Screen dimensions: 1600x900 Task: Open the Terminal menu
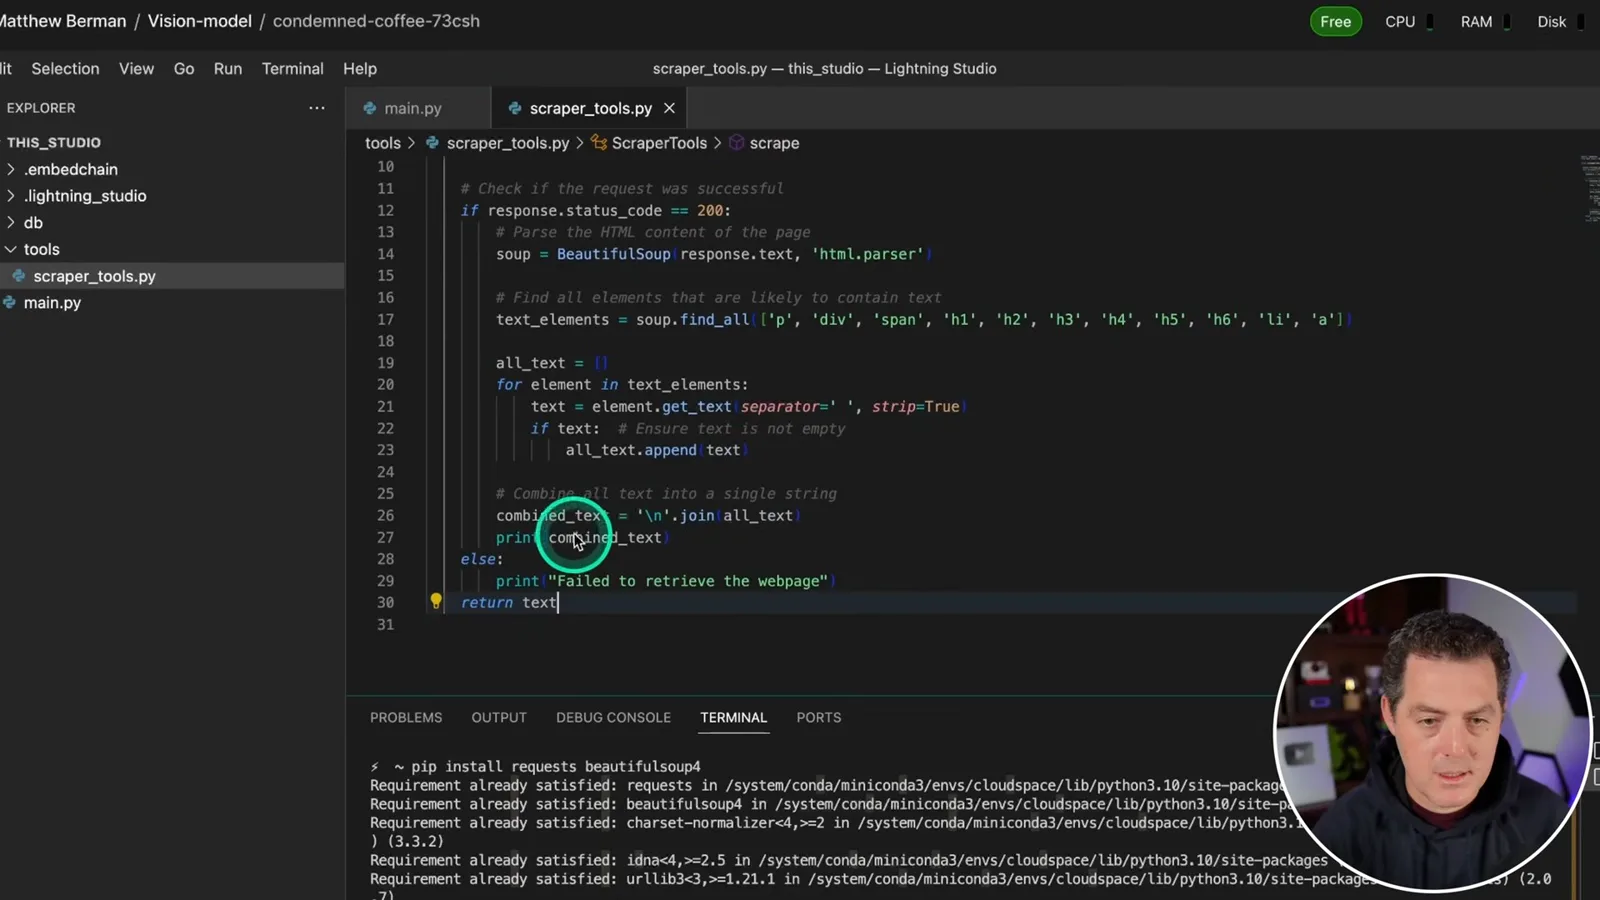point(292,68)
